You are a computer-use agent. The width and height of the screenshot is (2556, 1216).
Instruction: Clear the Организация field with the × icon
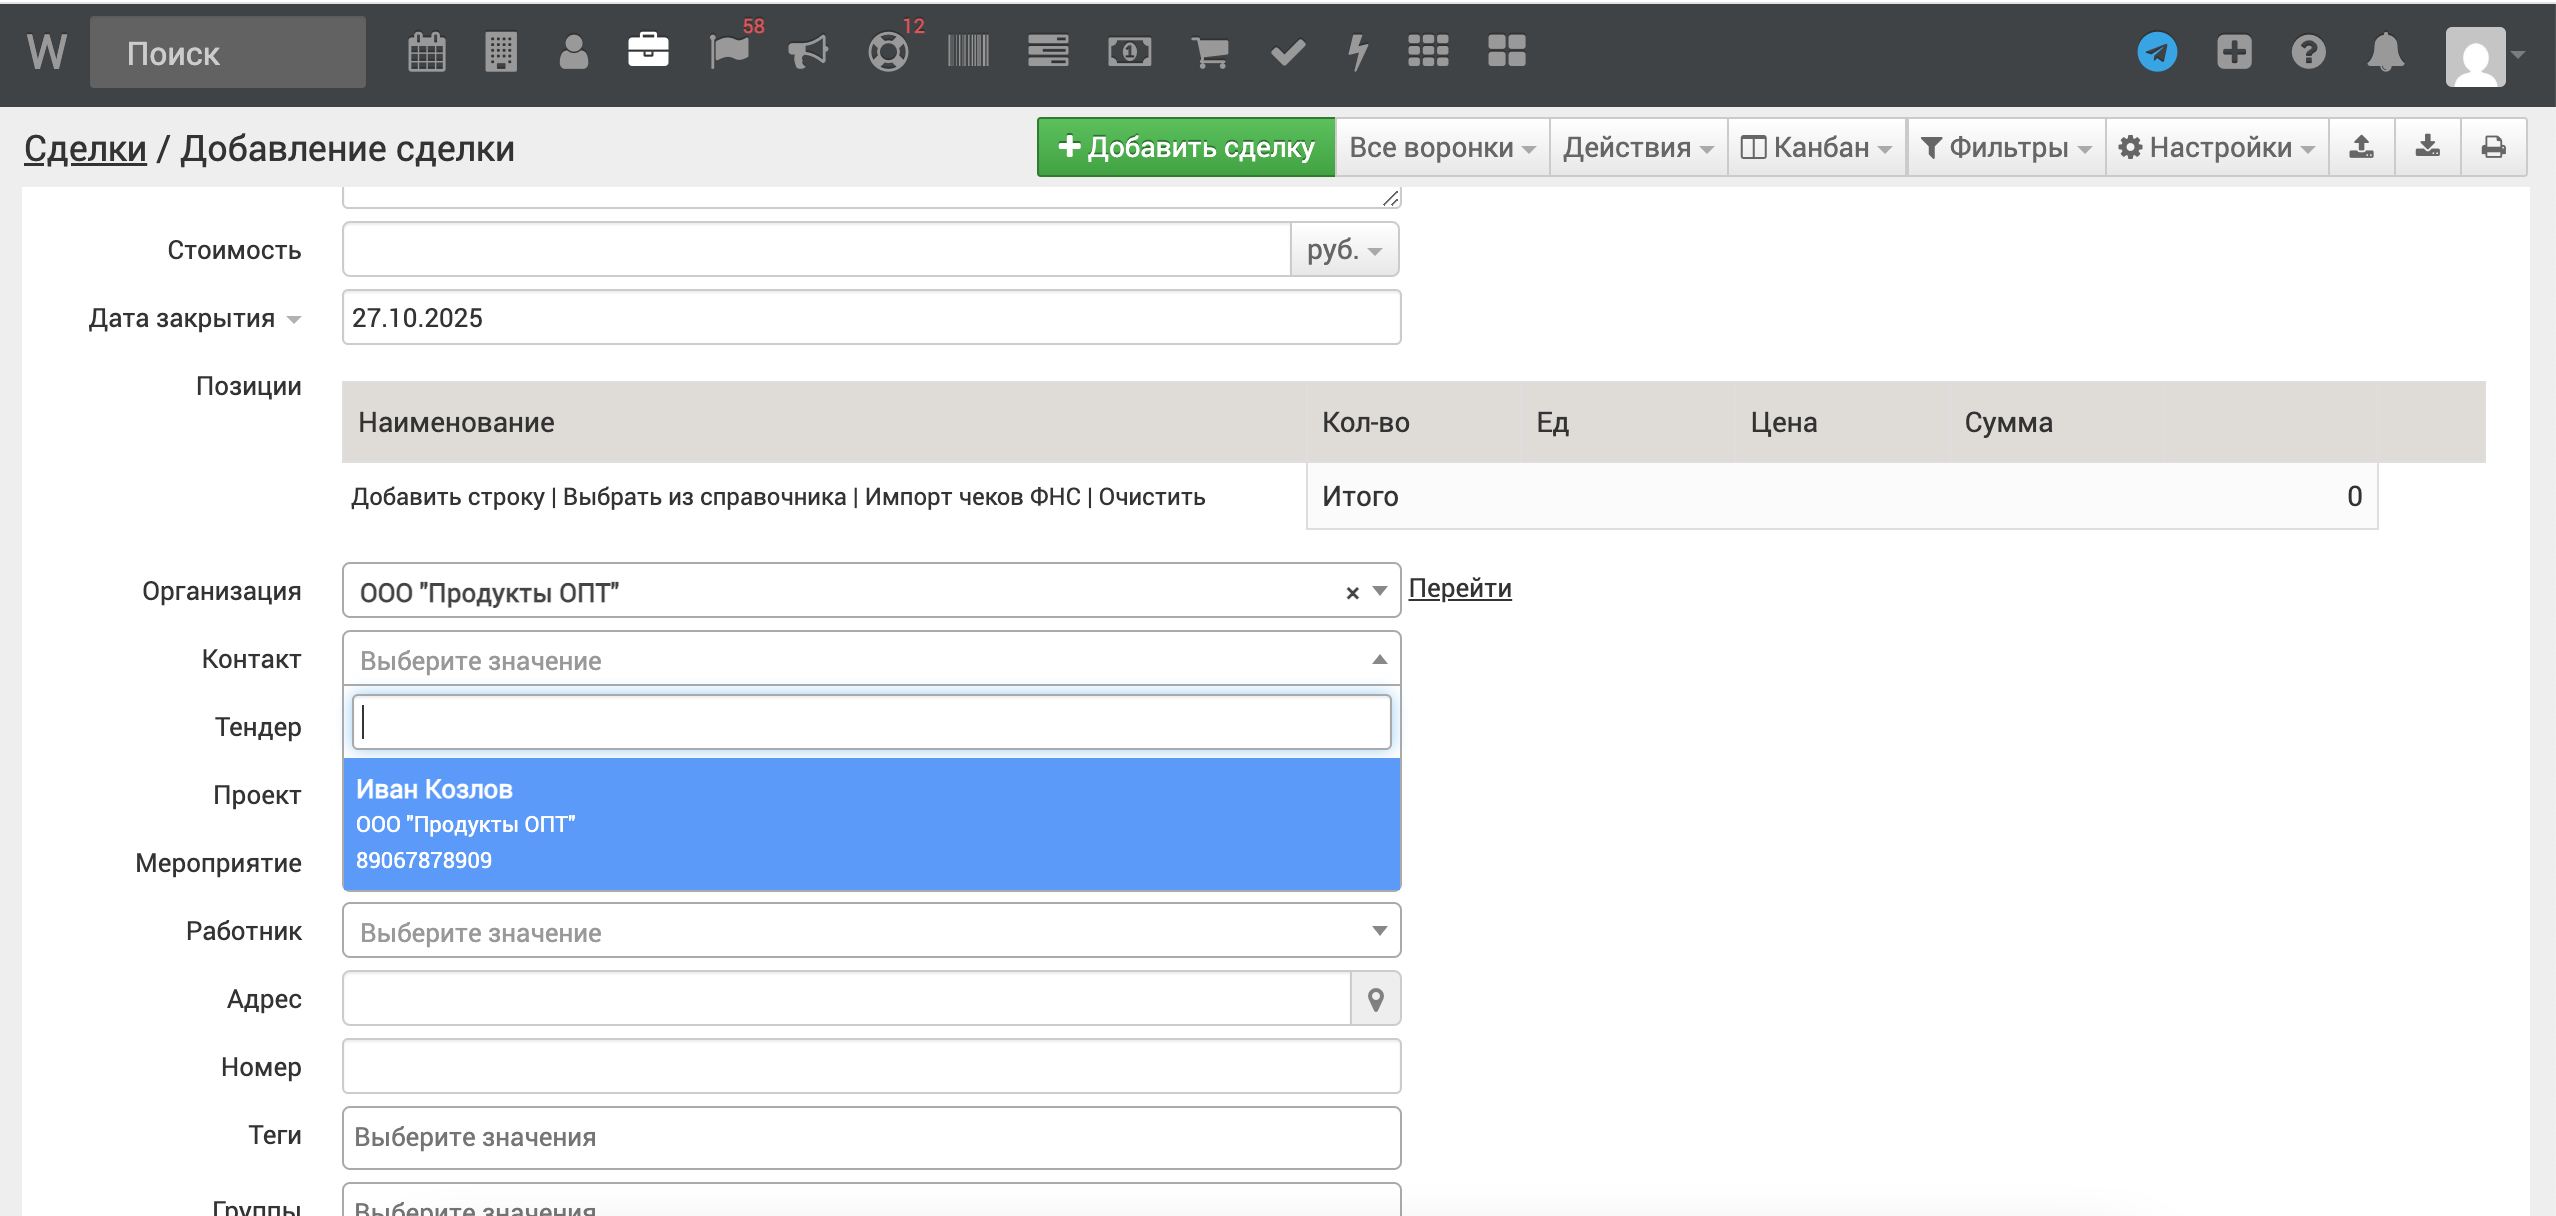1352,592
